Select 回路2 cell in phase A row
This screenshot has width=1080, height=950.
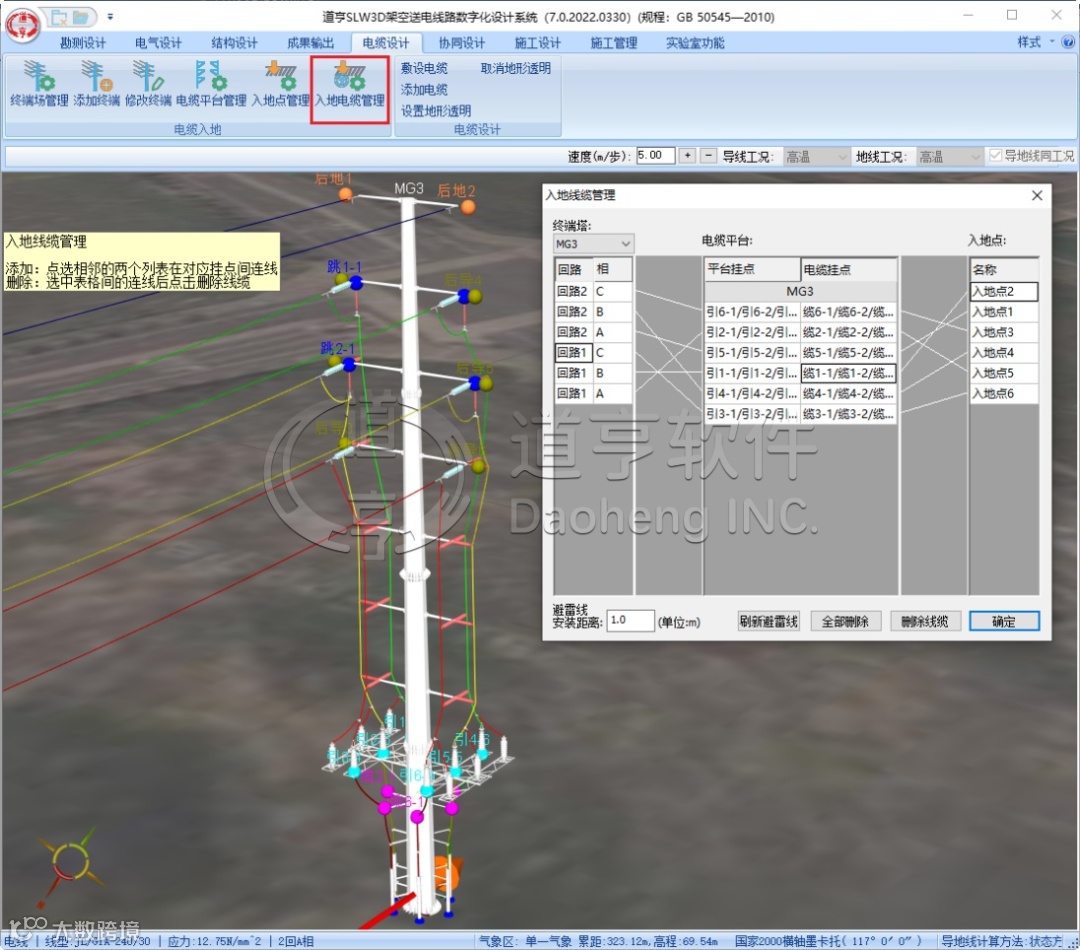(573, 332)
